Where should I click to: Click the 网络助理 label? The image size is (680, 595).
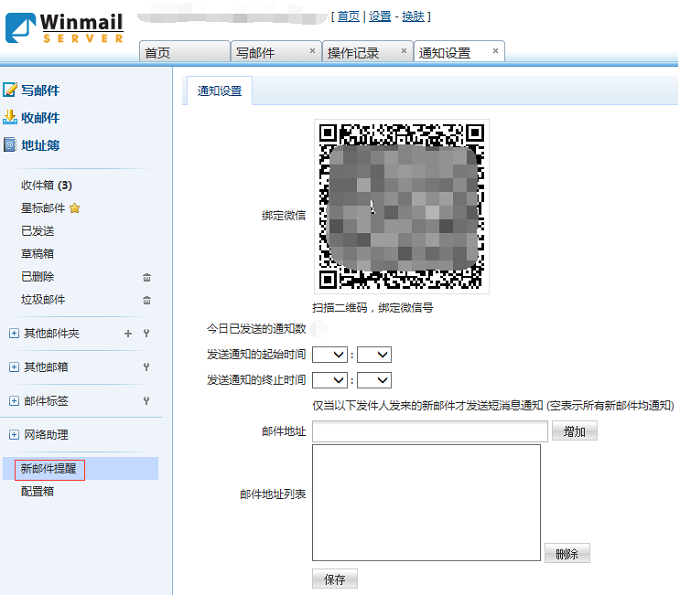pos(46,435)
